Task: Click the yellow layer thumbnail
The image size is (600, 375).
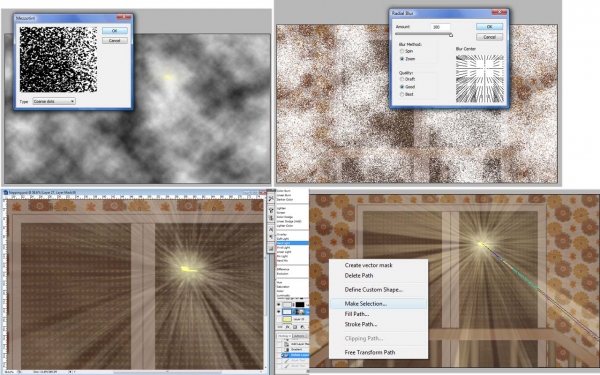Action: (x=287, y=319)
